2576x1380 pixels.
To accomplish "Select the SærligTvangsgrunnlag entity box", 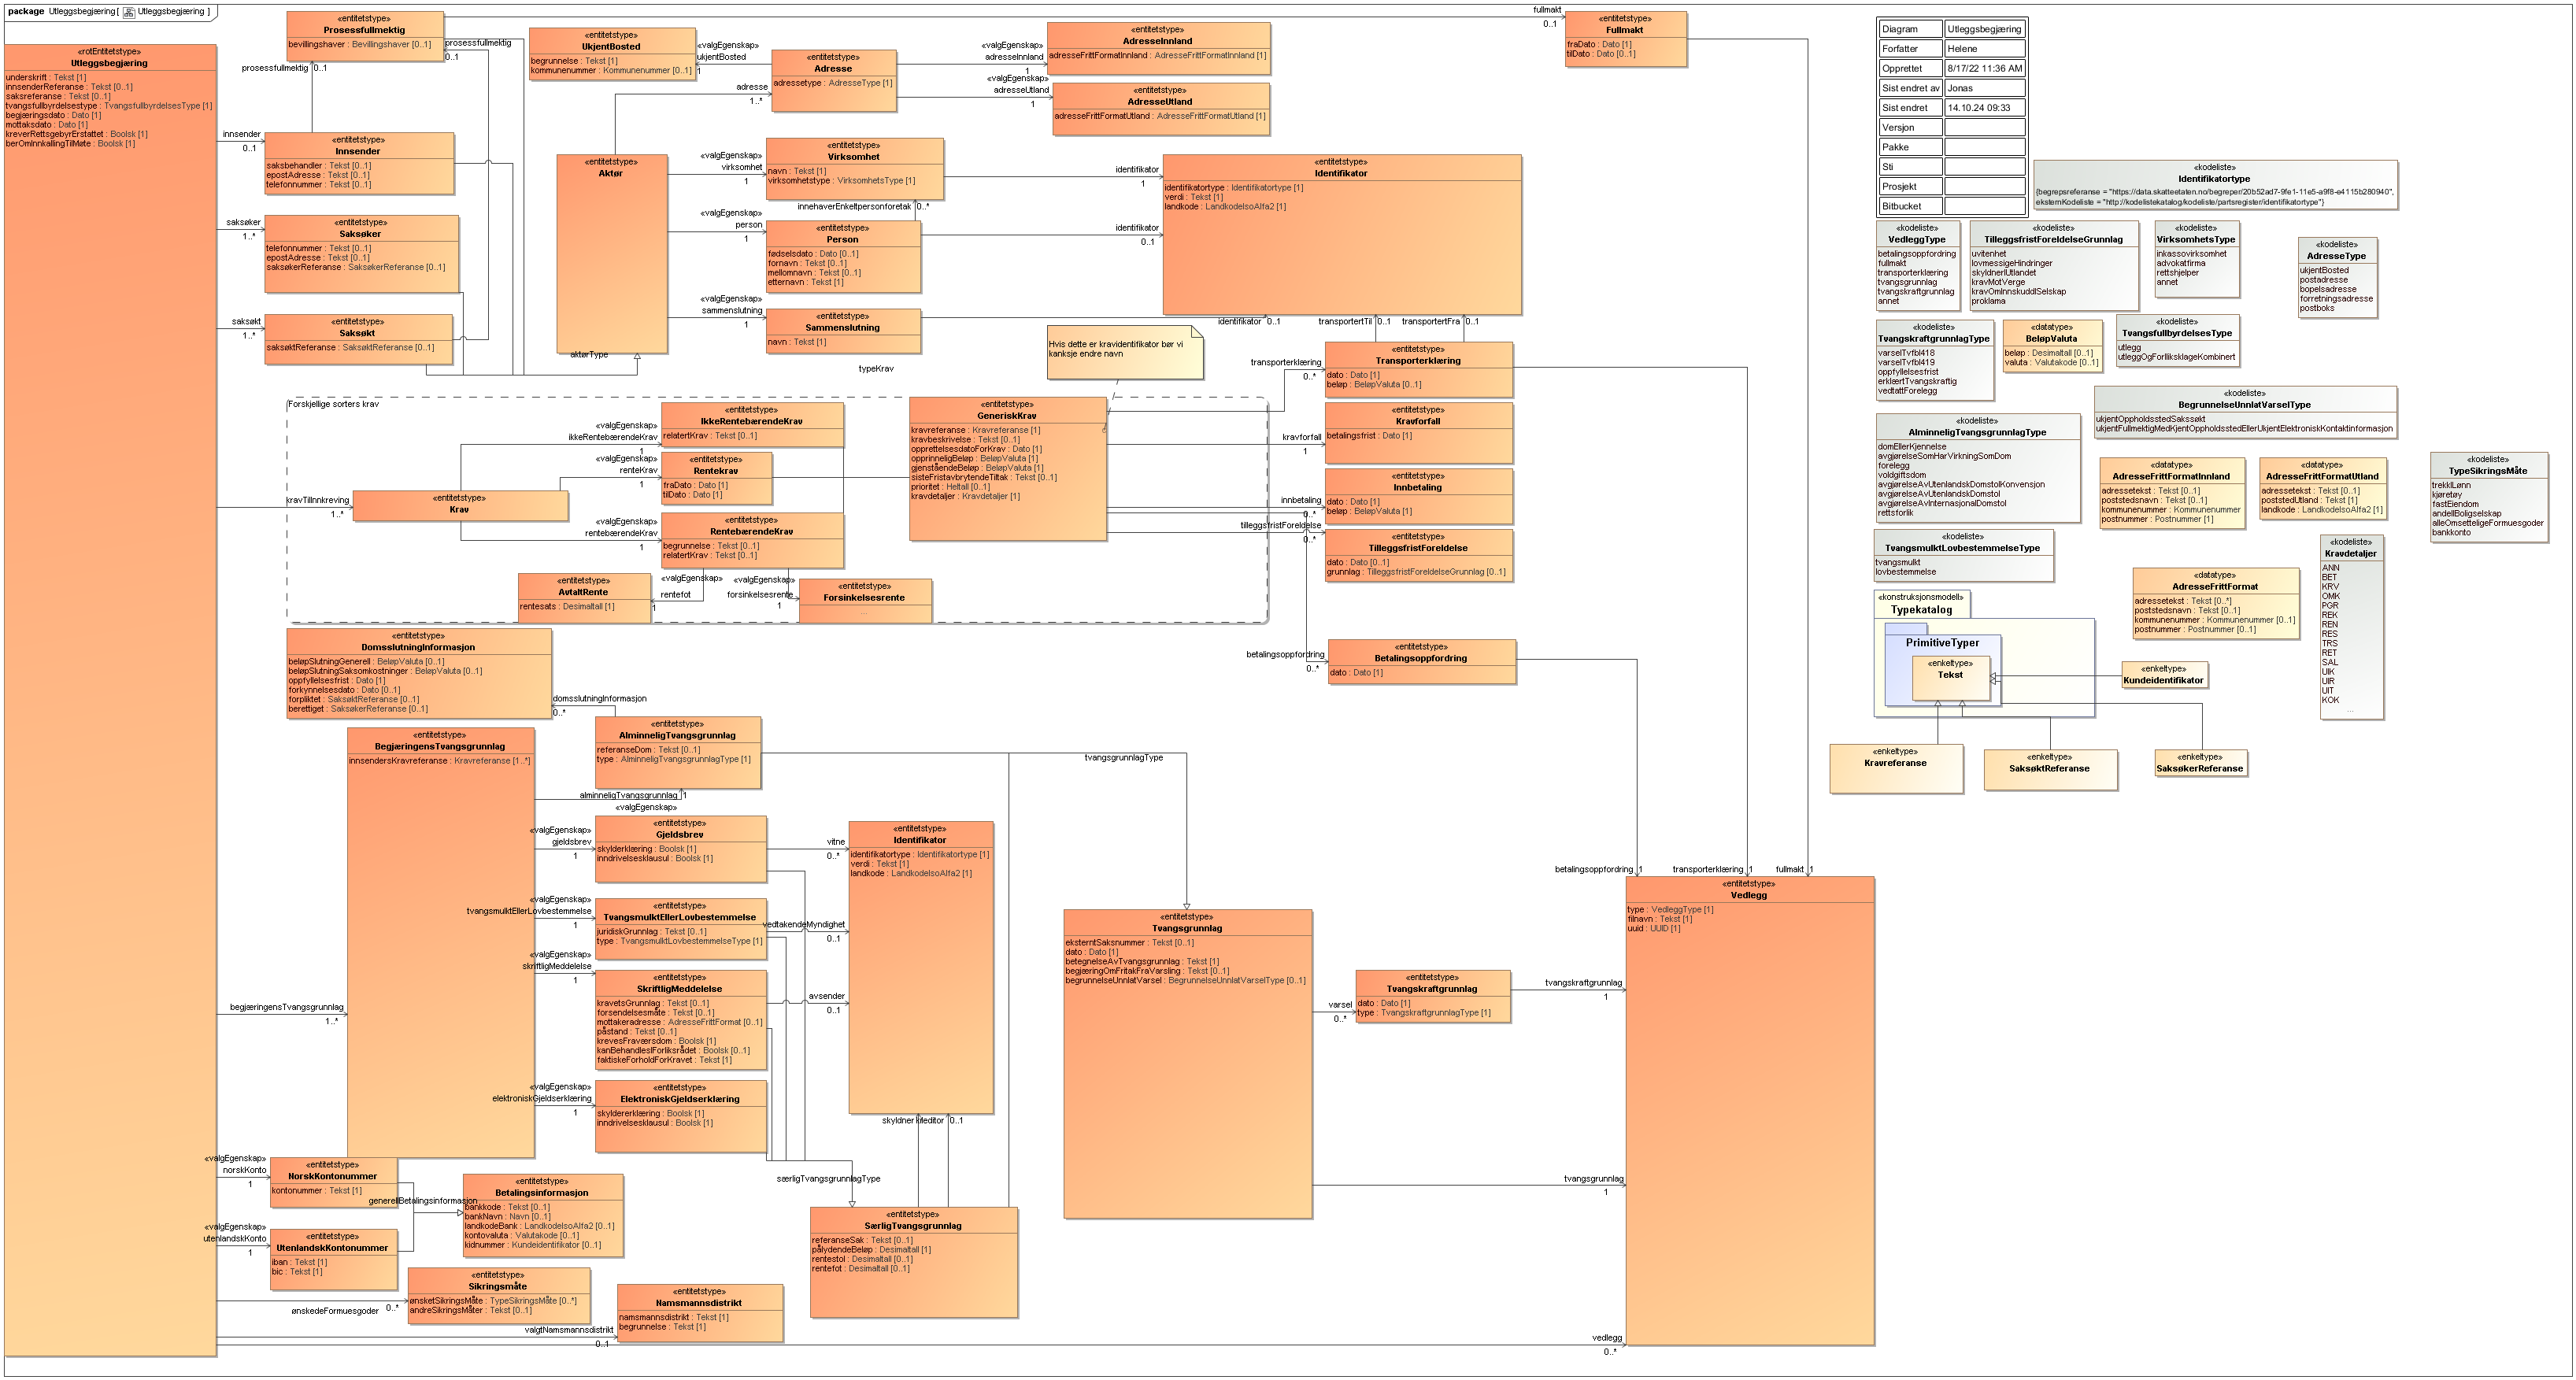I will pos(913,1262).
